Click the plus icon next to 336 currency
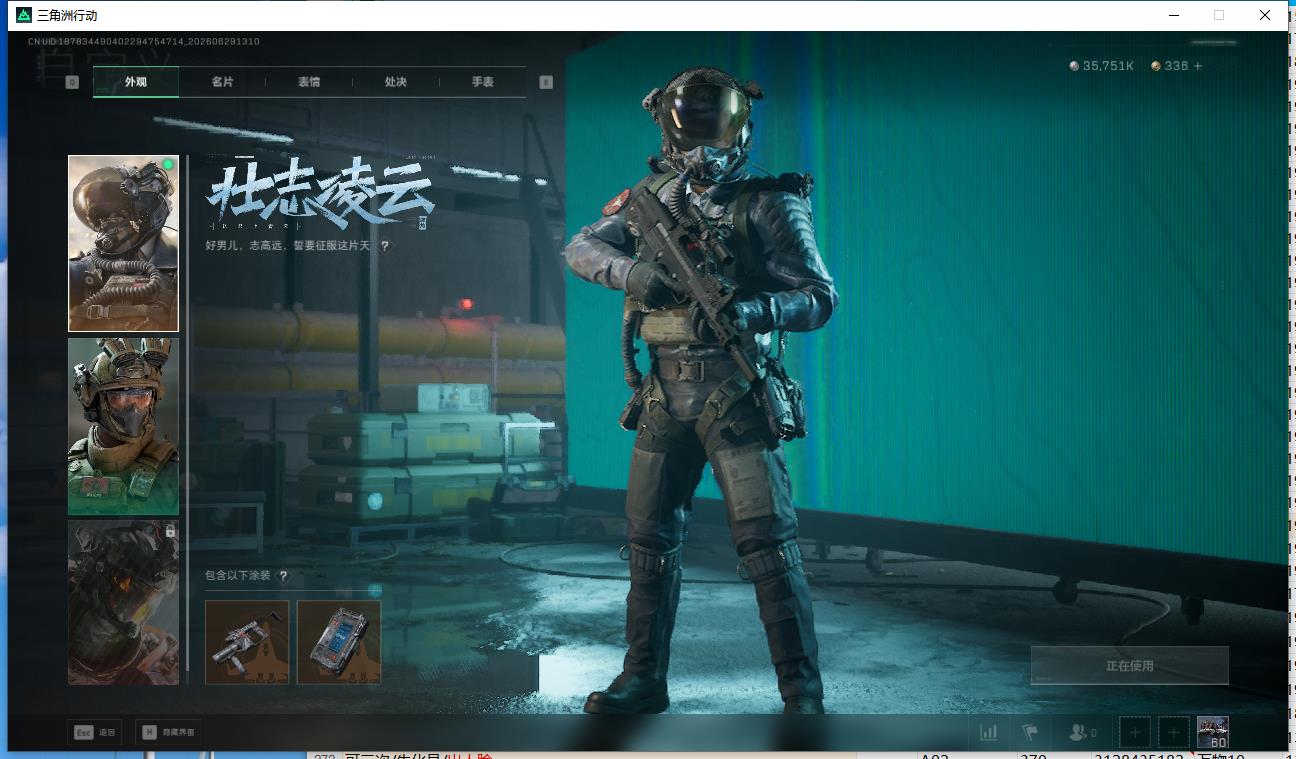Viewport: 1296px width, 759px height. (x=1198, y=66)
